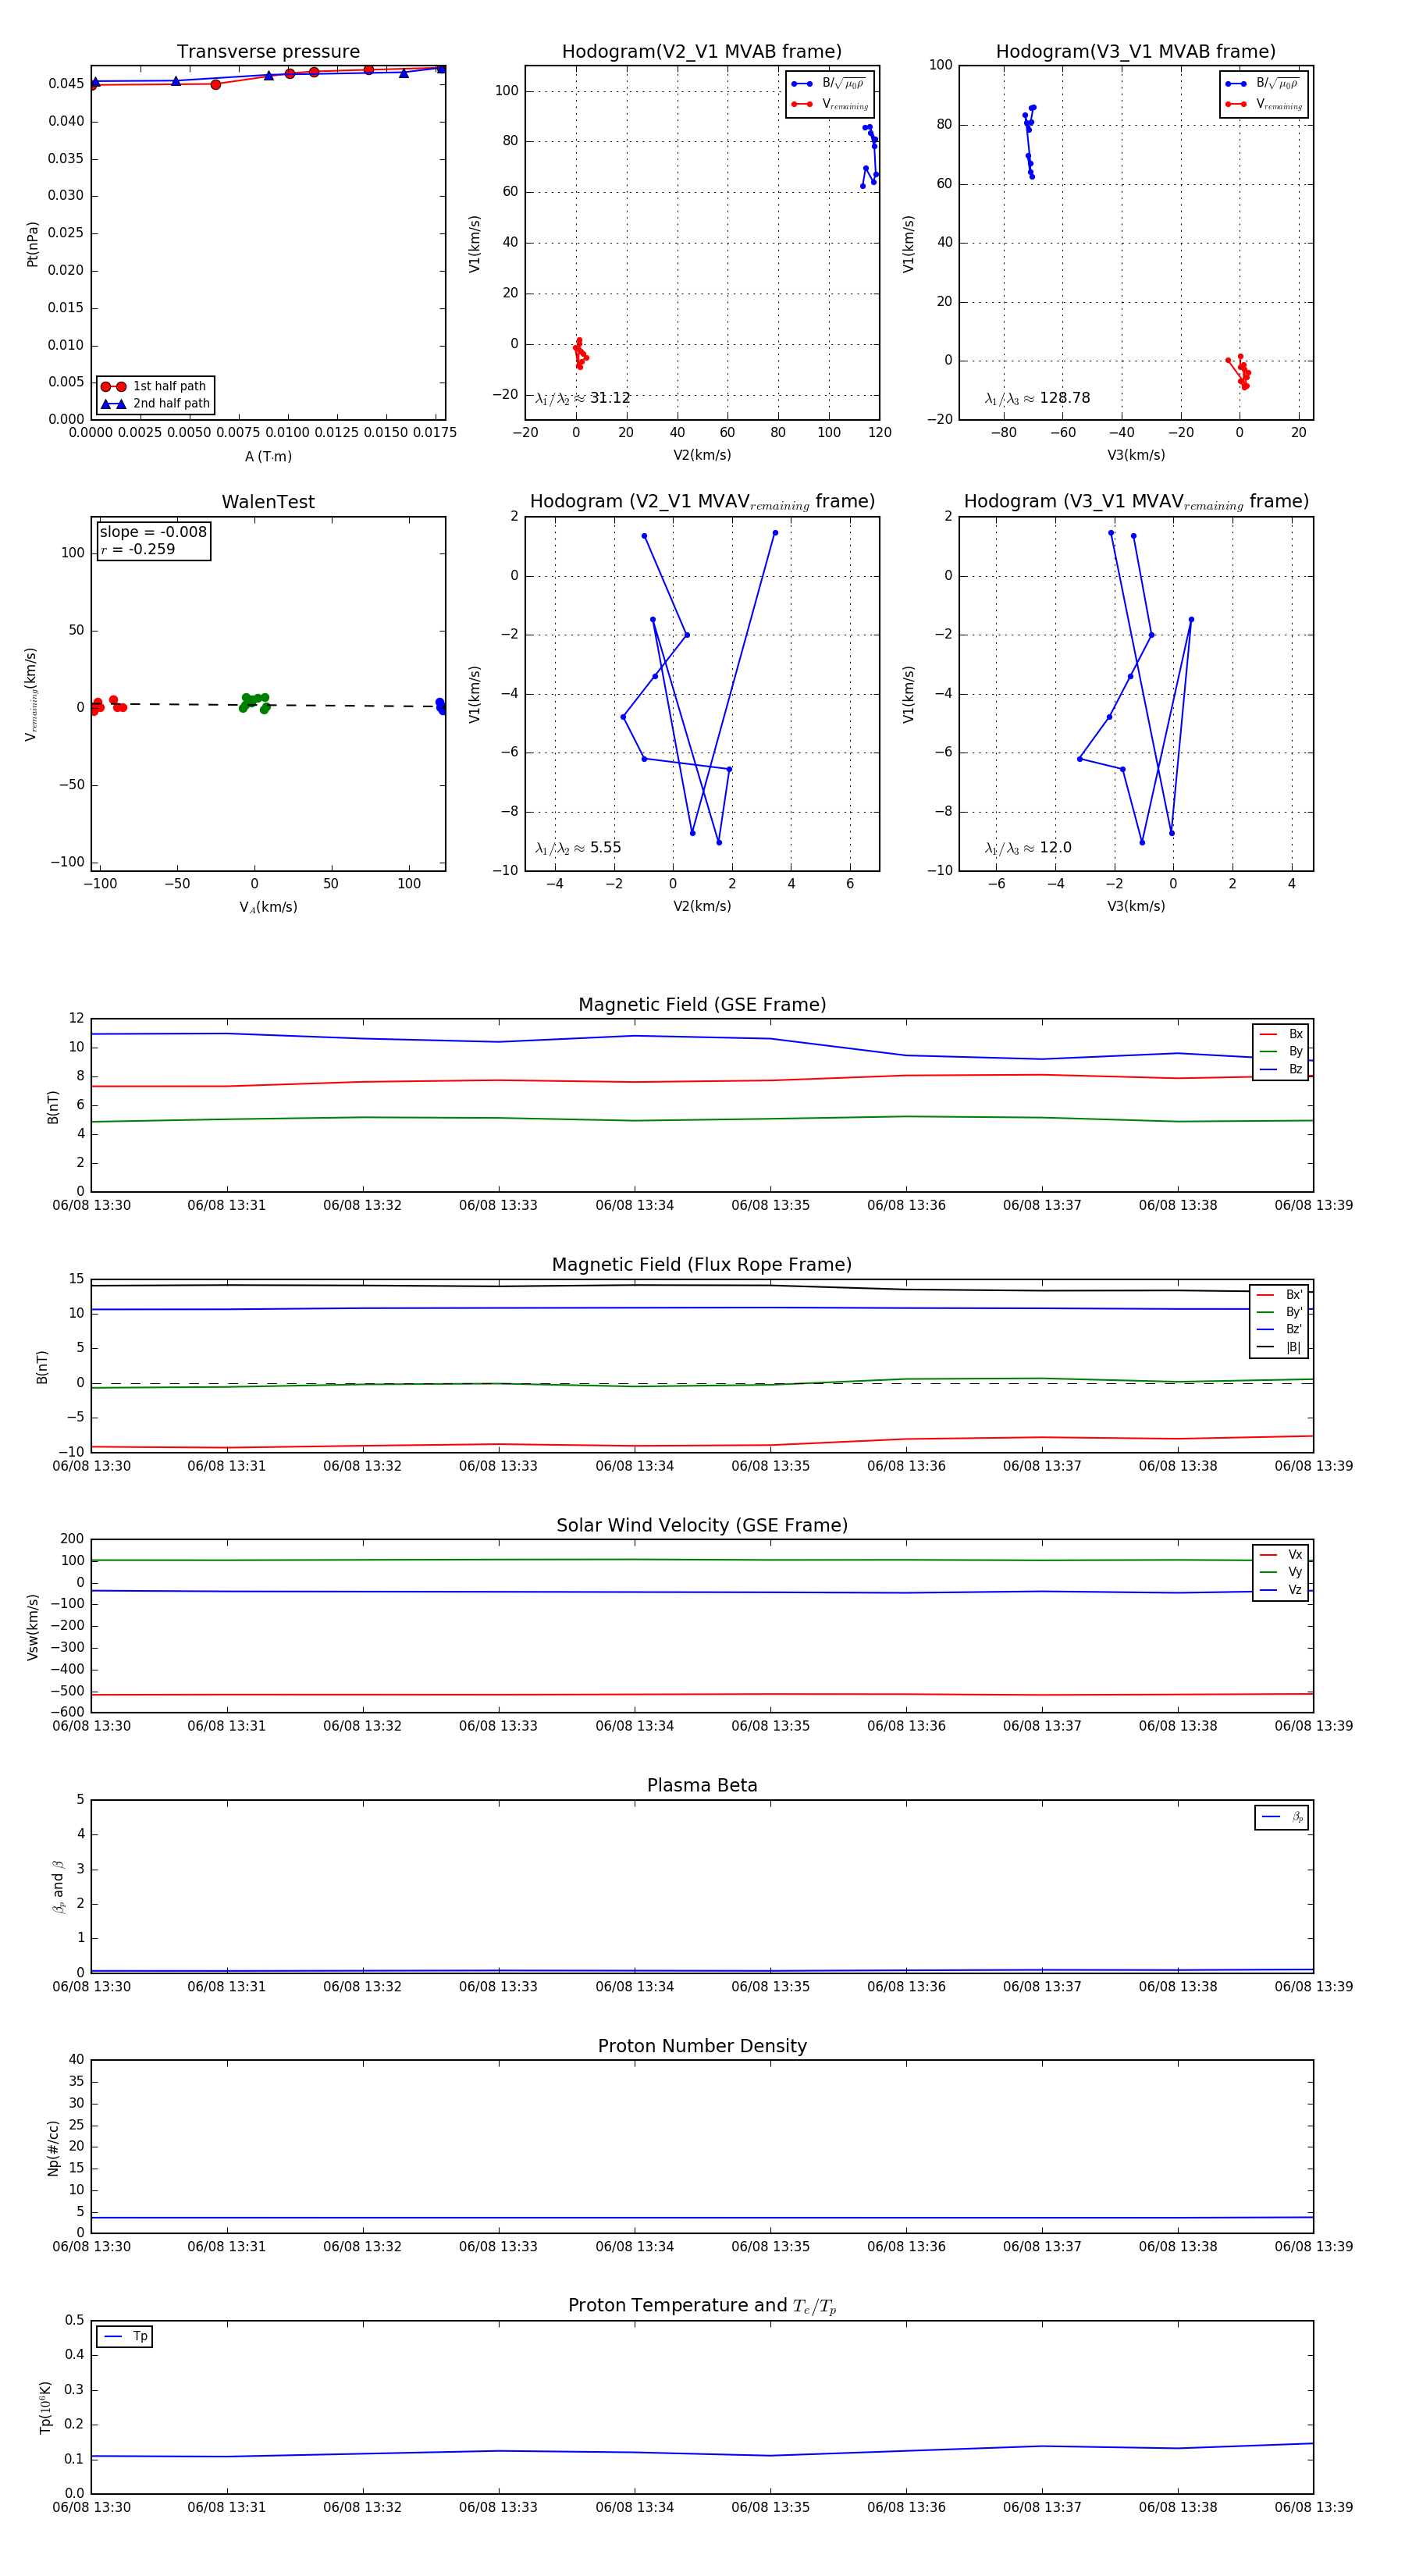Screen dimensions: 1405x2576
Task: Click the Bz' legend entry in Flux Rope plot
Action: click(x=1280, y=1329)
